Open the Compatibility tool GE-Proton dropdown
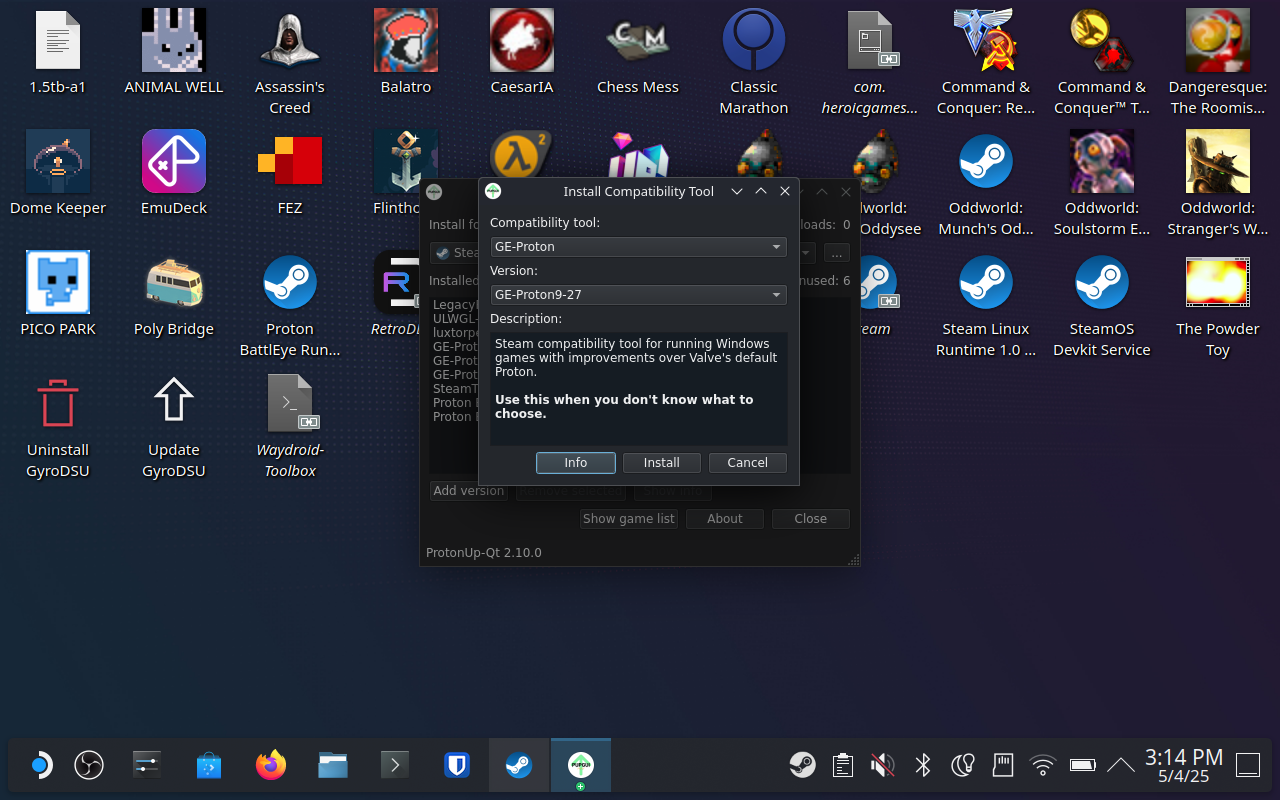Screen dimensions: 1280x800 click(638, 246)
